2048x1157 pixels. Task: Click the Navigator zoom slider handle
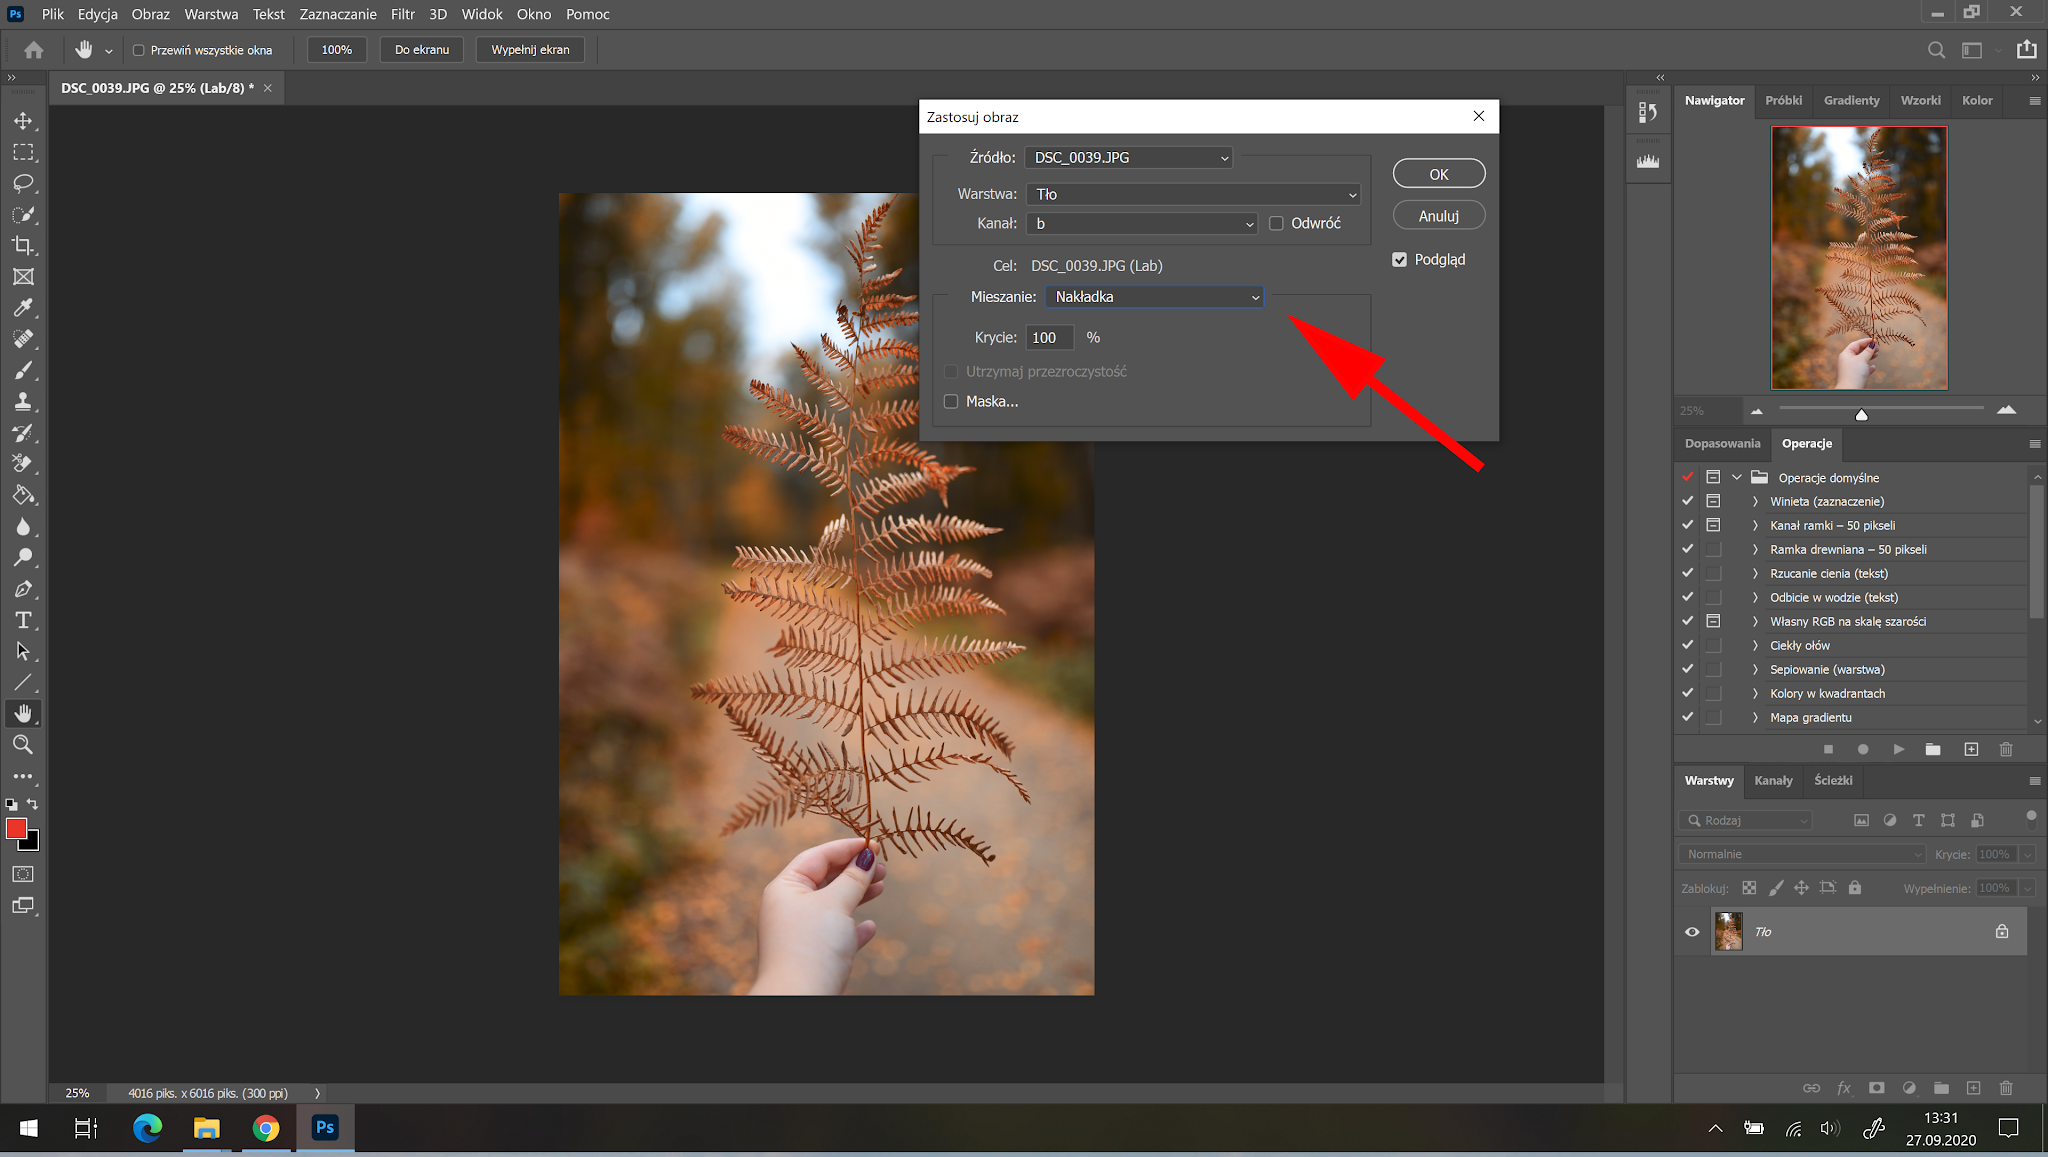pos(1861,414)
